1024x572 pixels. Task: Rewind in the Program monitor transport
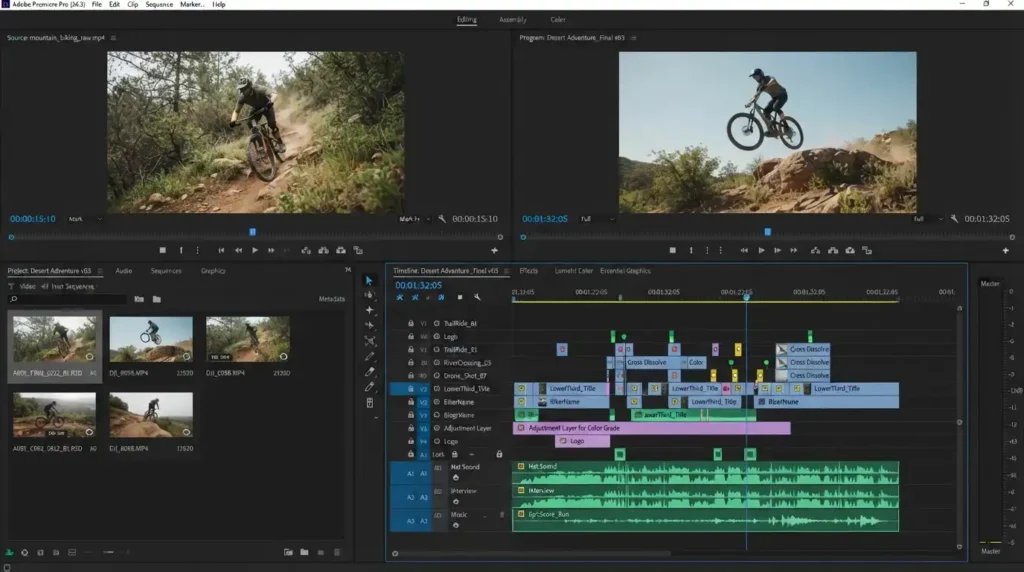click(x=744, y=250)
